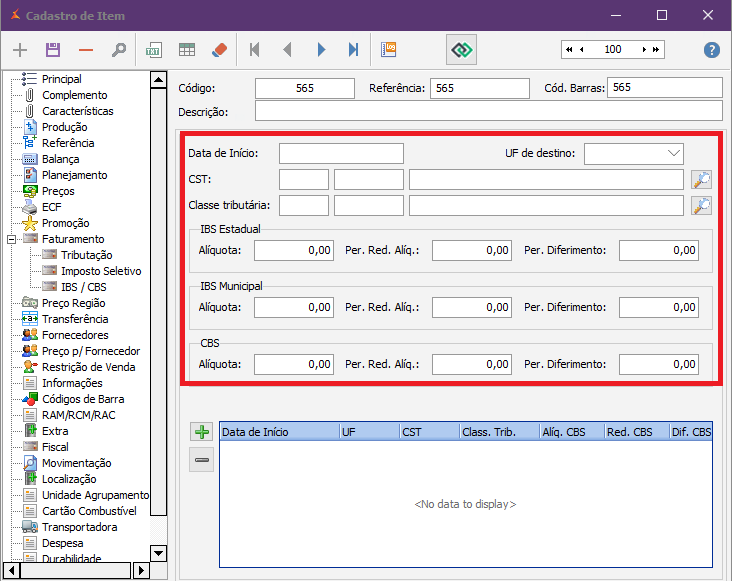Click the Descrição text field
The height and width of the screenshot is (581, 732).
coord(488,111)
